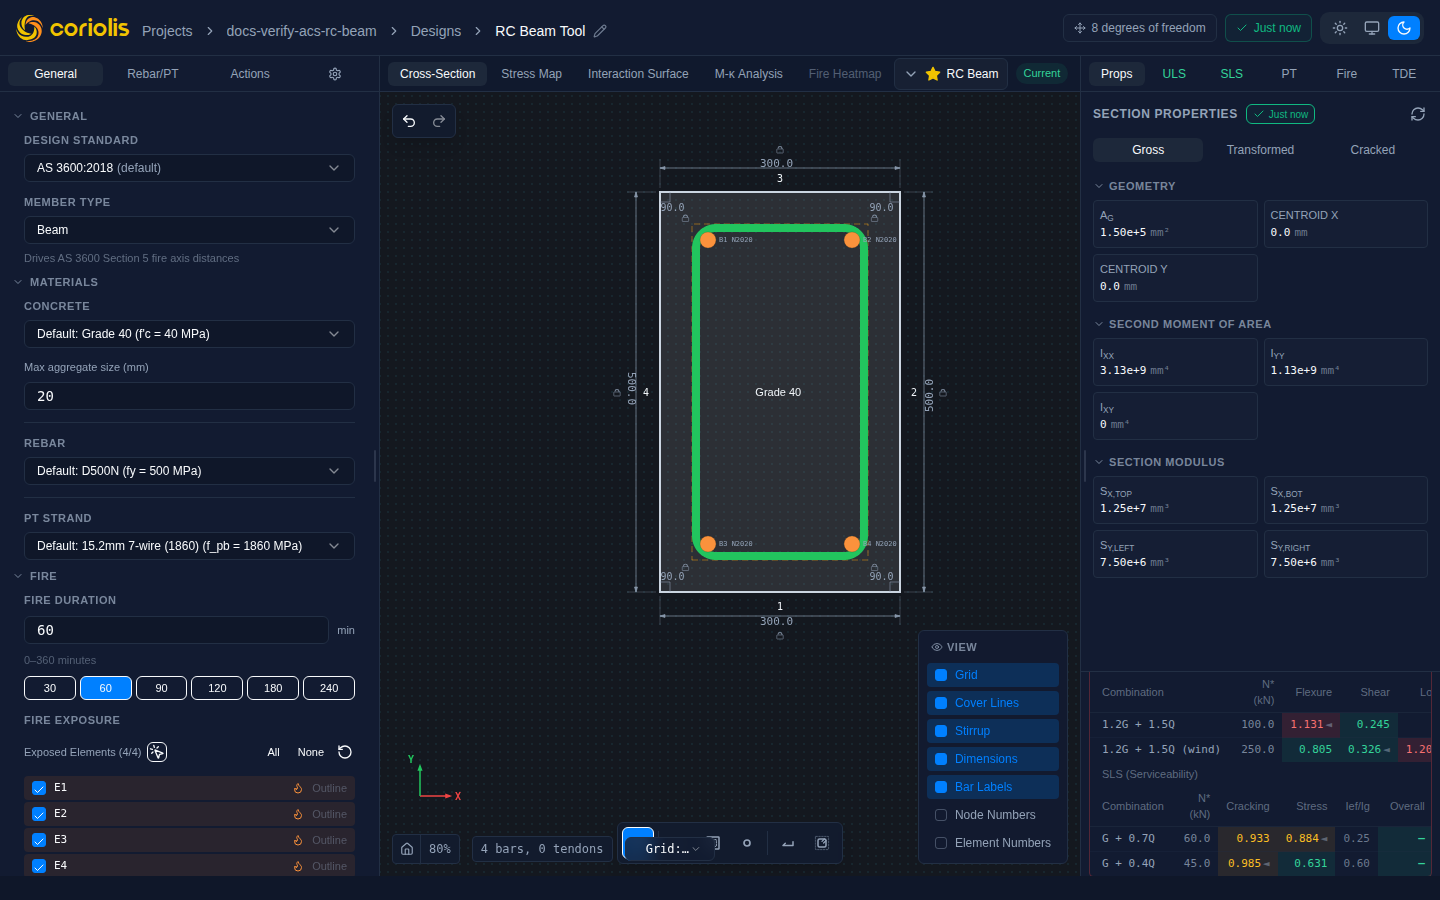Set fire duration to 120 minutes
This screenshot has width=1440, height=900.
click(x=217, y=688)
